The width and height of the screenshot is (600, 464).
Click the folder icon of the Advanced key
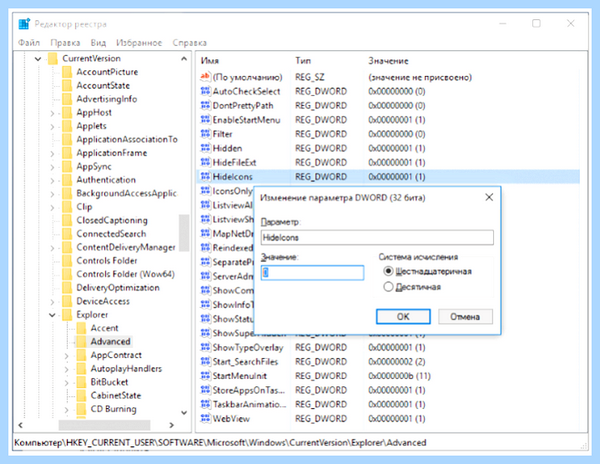(81, 341)
